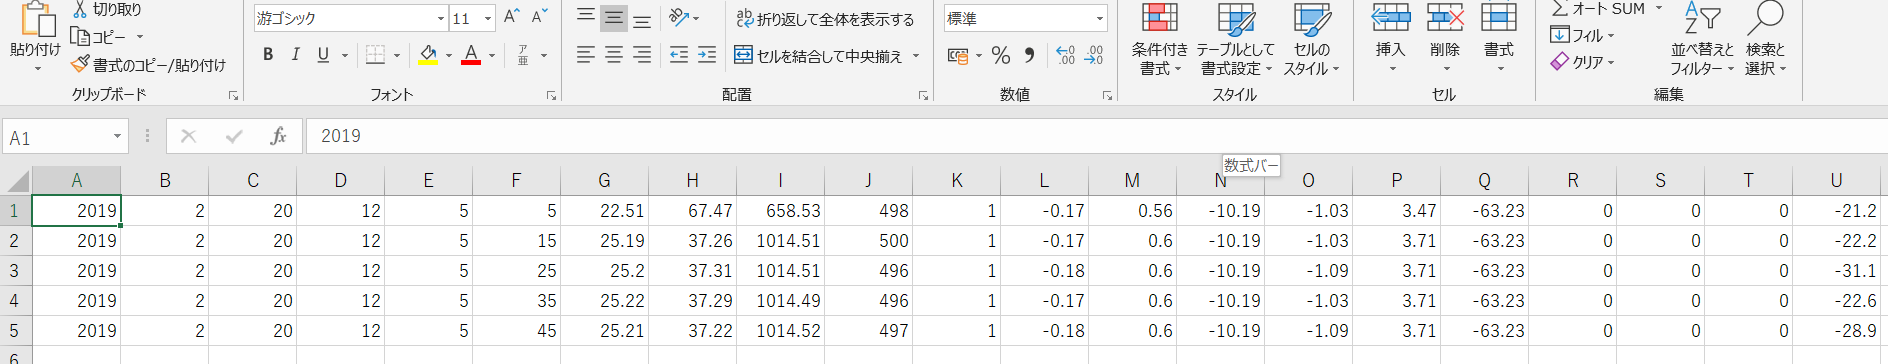Screen dimensions: 1888x364
Task: Click the text orientation icon
Action: [679, 17]
